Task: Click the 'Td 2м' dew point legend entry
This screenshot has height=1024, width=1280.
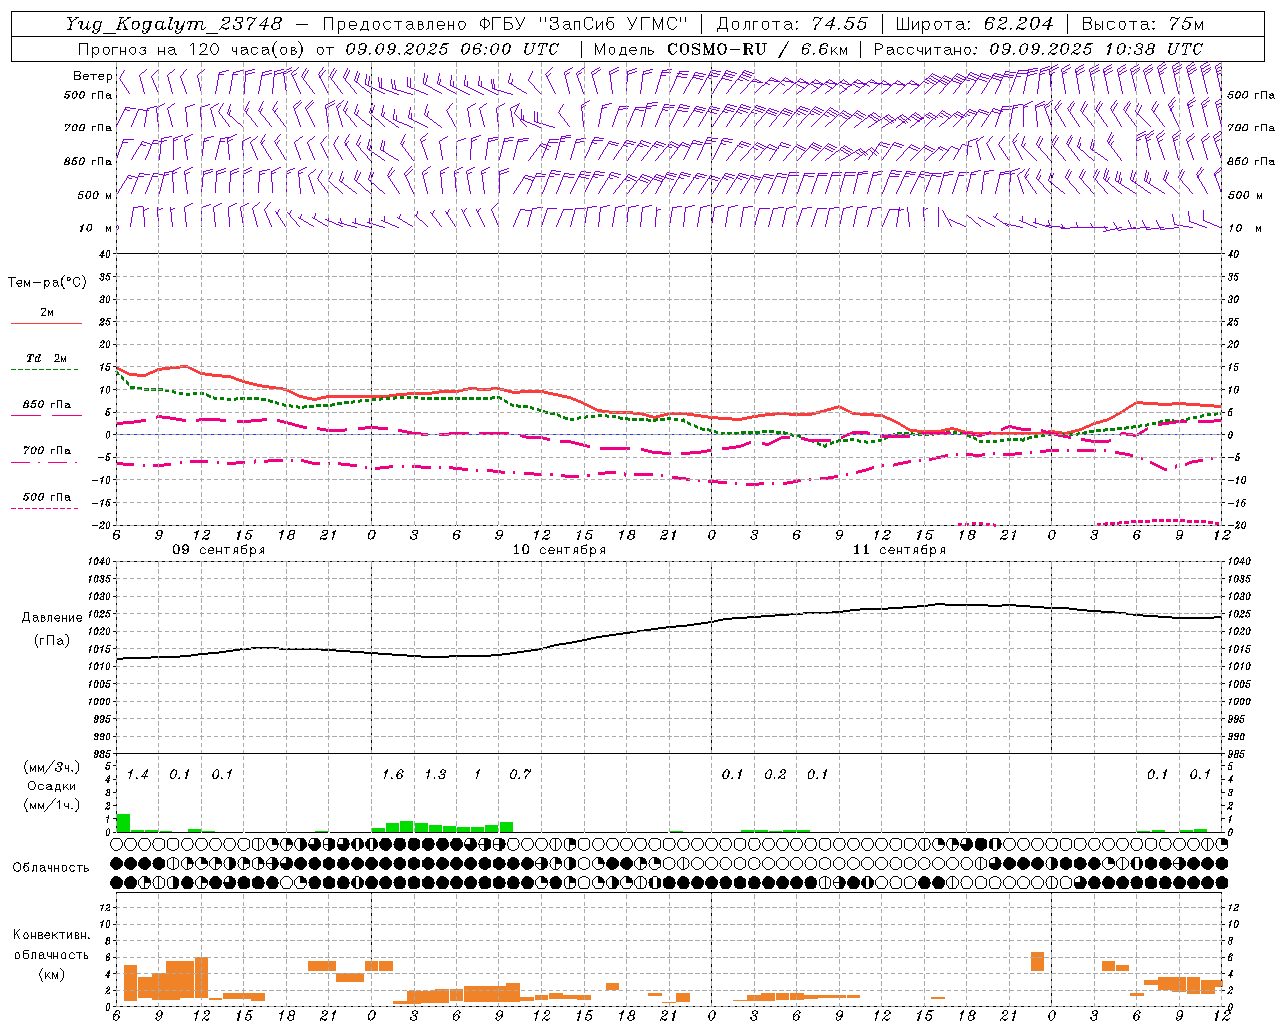Action: (x=47, y=358)
